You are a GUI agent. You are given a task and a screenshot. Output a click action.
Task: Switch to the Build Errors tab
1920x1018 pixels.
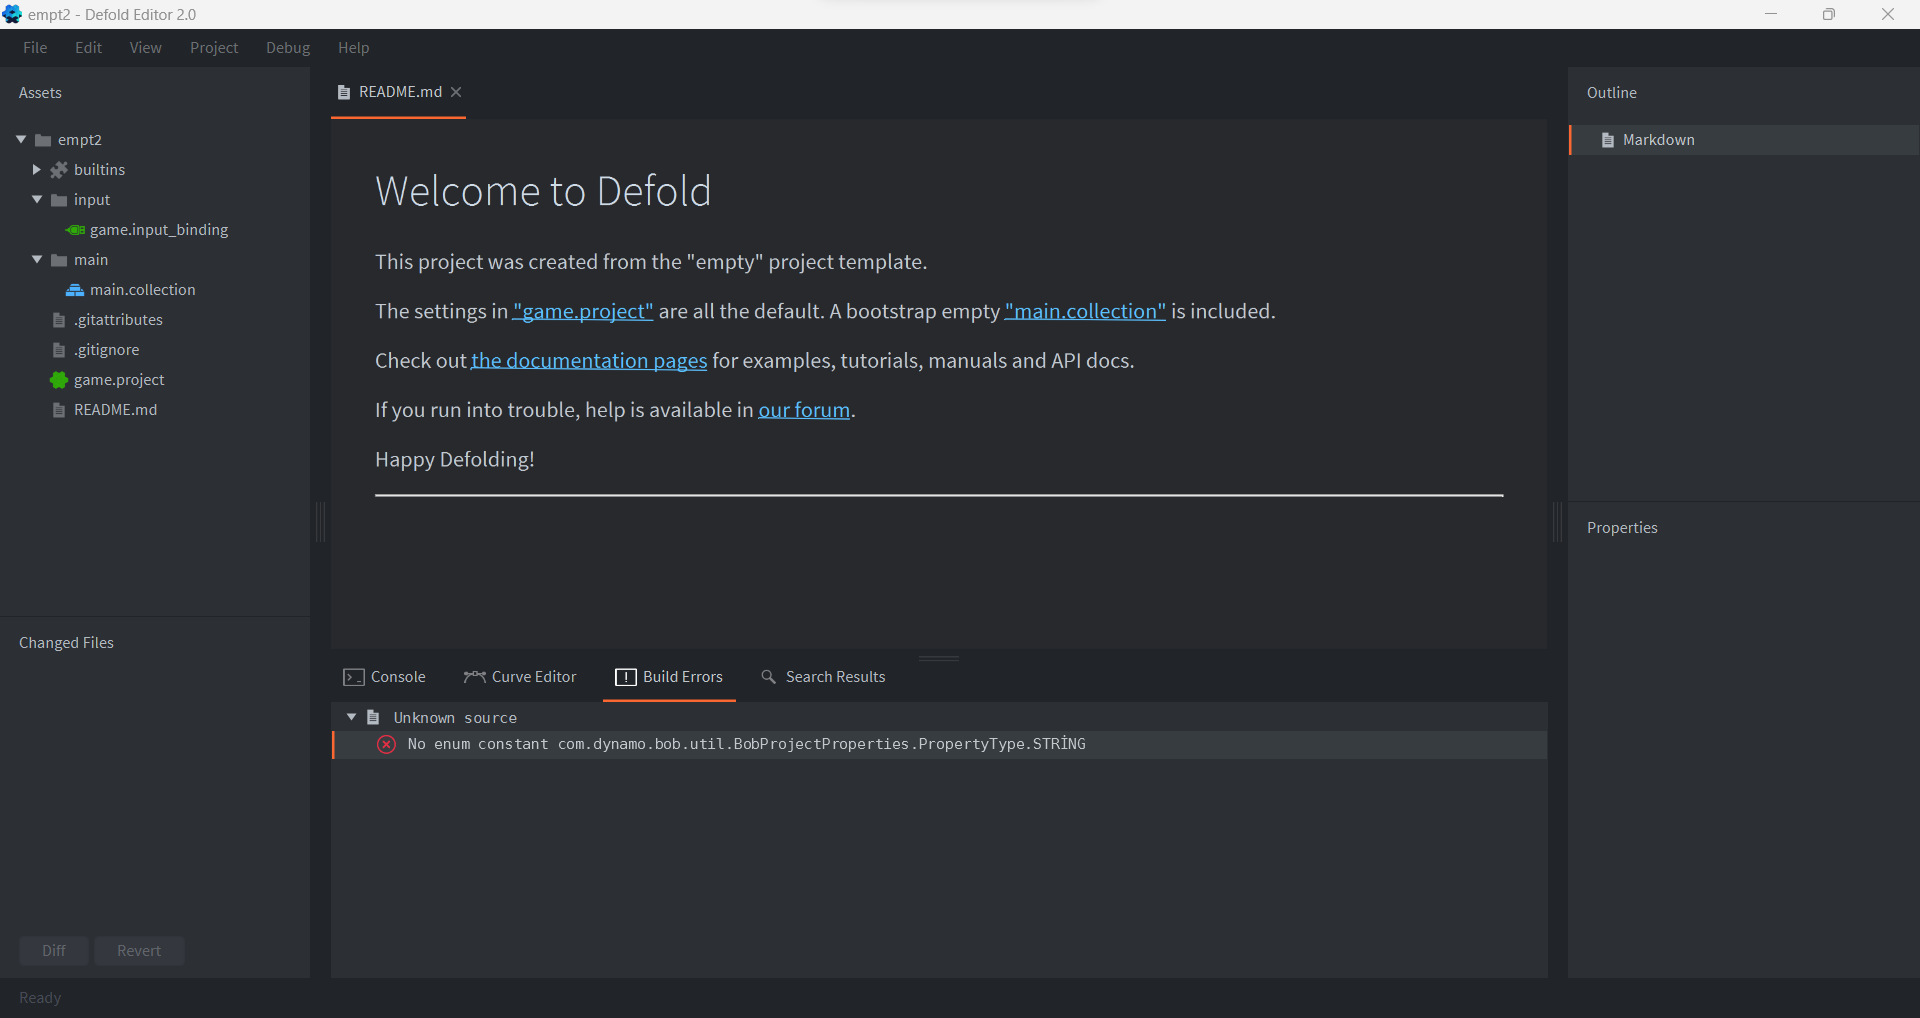[682, 677]
